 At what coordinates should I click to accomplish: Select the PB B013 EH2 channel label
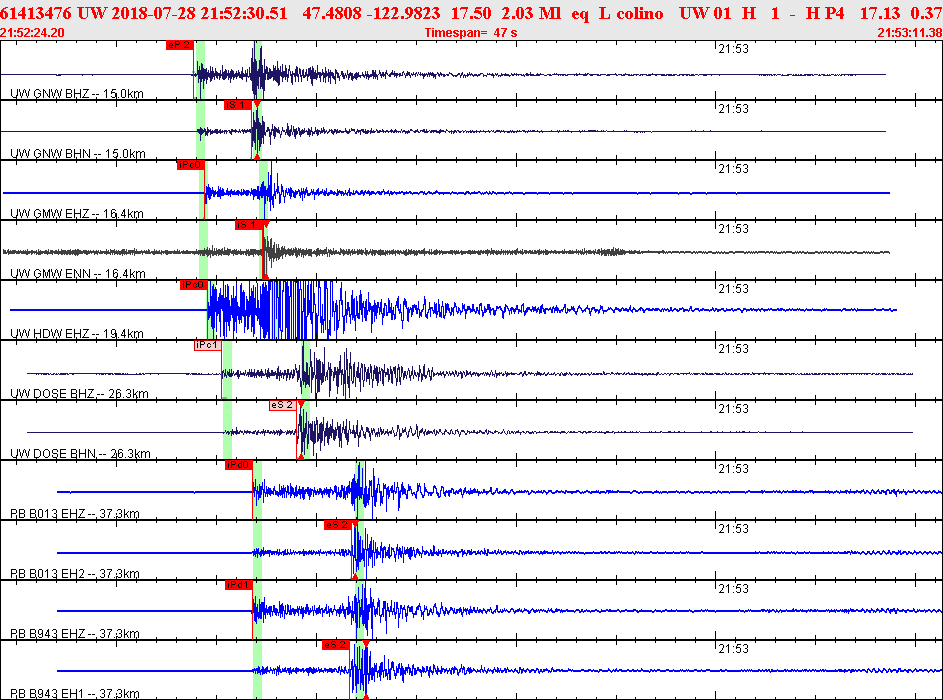tap(75, 574)
